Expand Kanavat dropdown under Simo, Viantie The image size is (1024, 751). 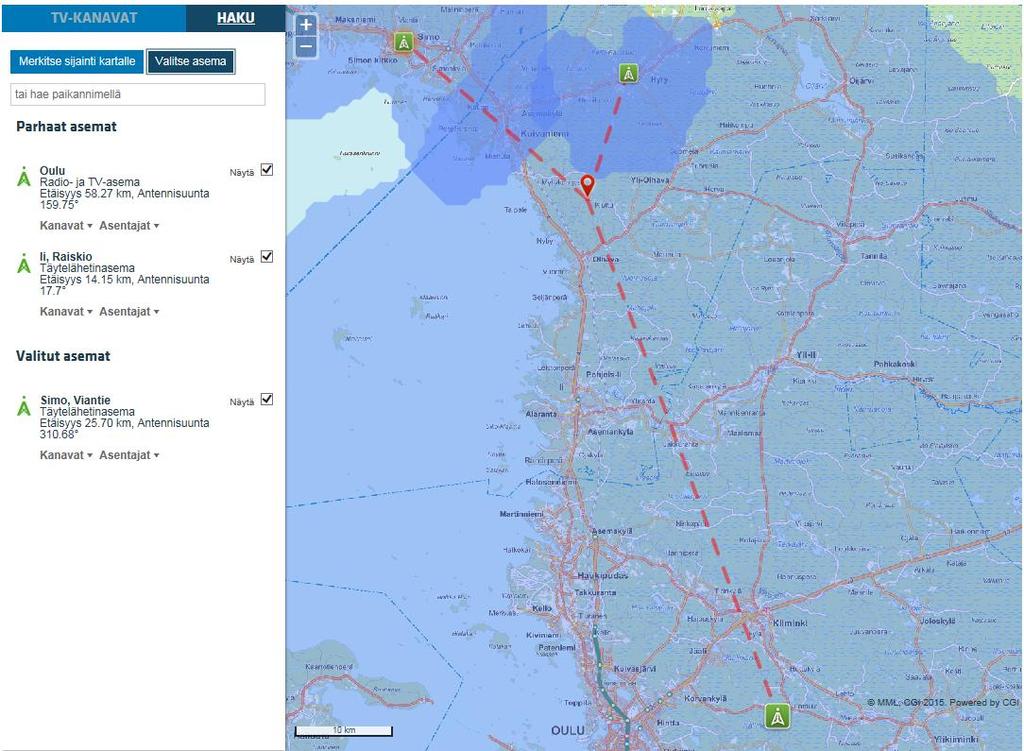point(66,455)
